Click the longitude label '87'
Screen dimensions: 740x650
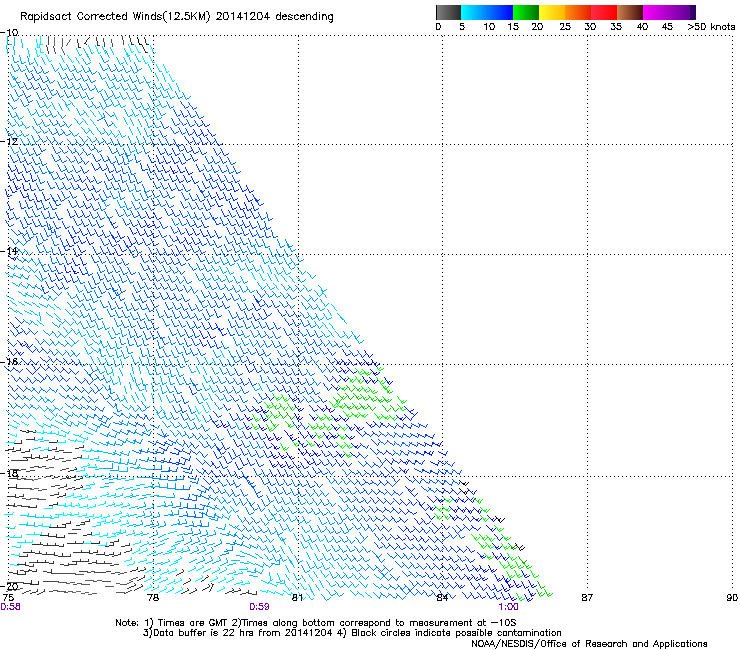(x=587, y=598)
